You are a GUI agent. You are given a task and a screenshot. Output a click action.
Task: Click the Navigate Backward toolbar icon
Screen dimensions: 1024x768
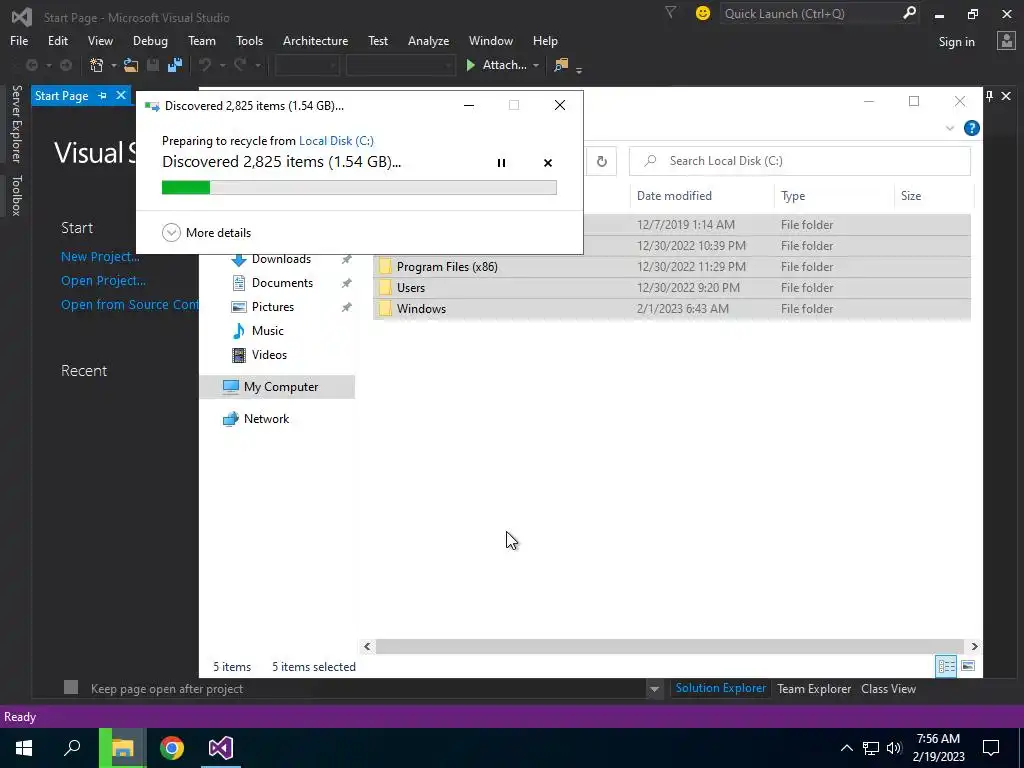pos(31,65)
